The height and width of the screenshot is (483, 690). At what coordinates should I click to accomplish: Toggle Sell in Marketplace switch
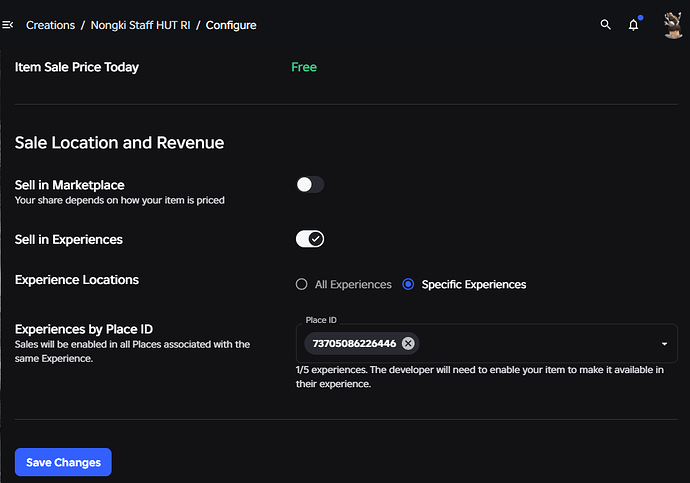pyautogui.click(x=310, y=185)
